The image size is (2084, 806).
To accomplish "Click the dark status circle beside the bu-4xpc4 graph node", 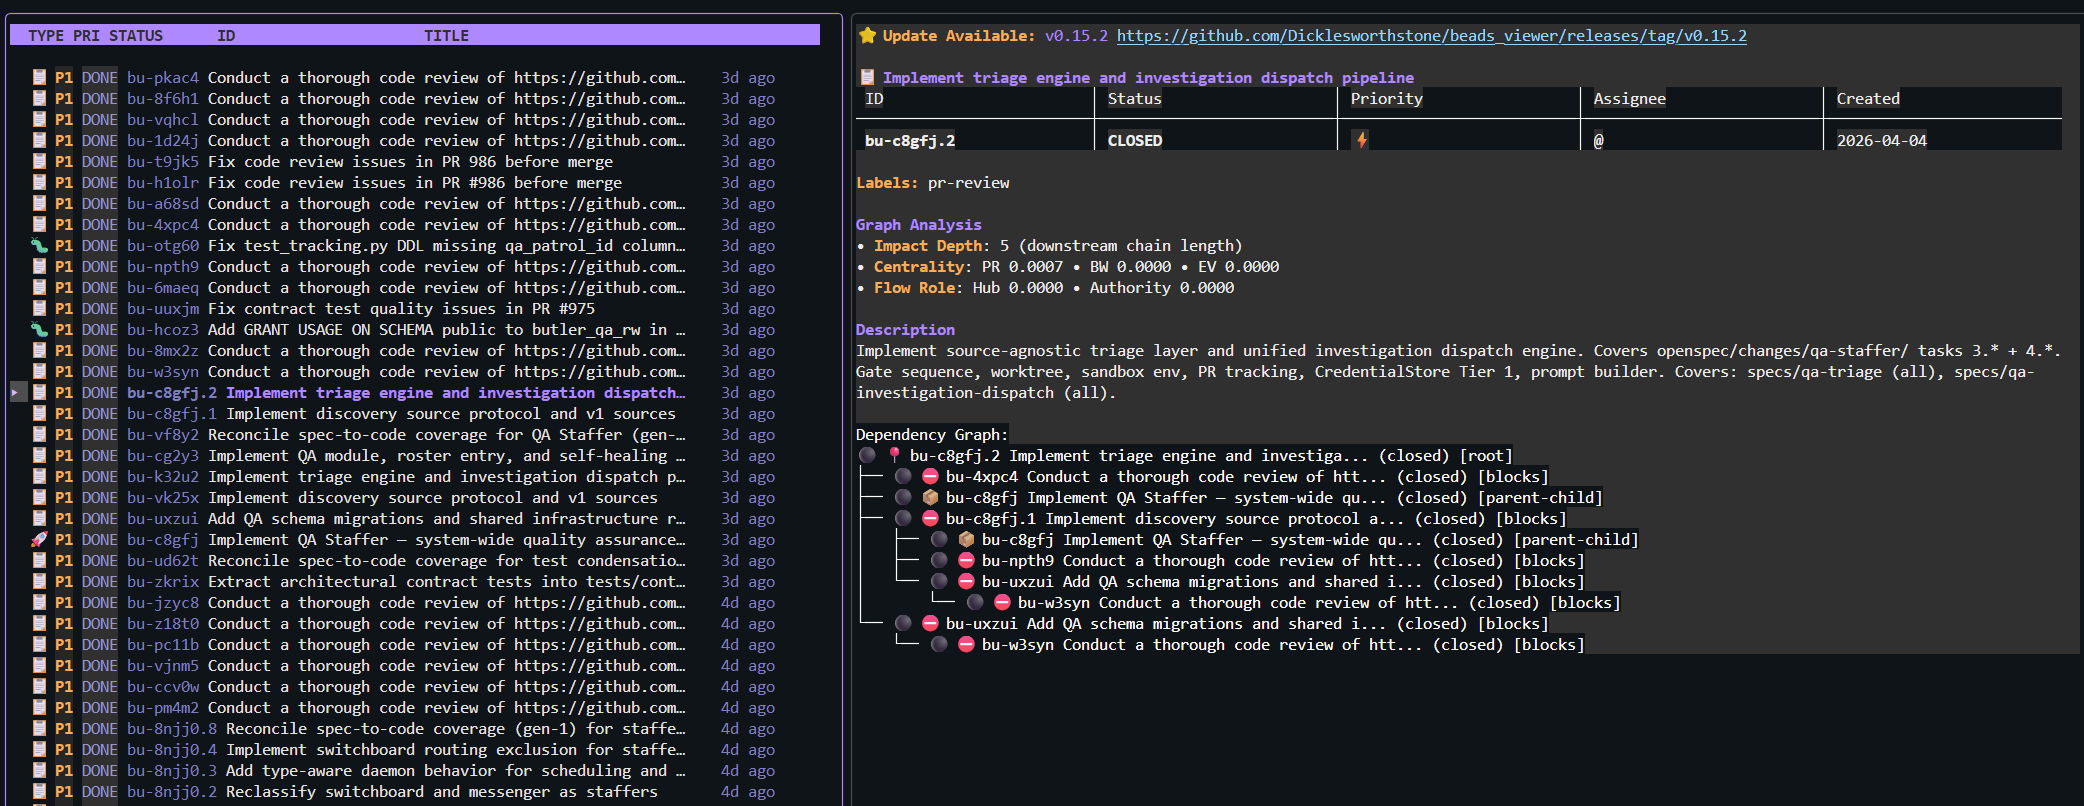I will pos(903,477).
